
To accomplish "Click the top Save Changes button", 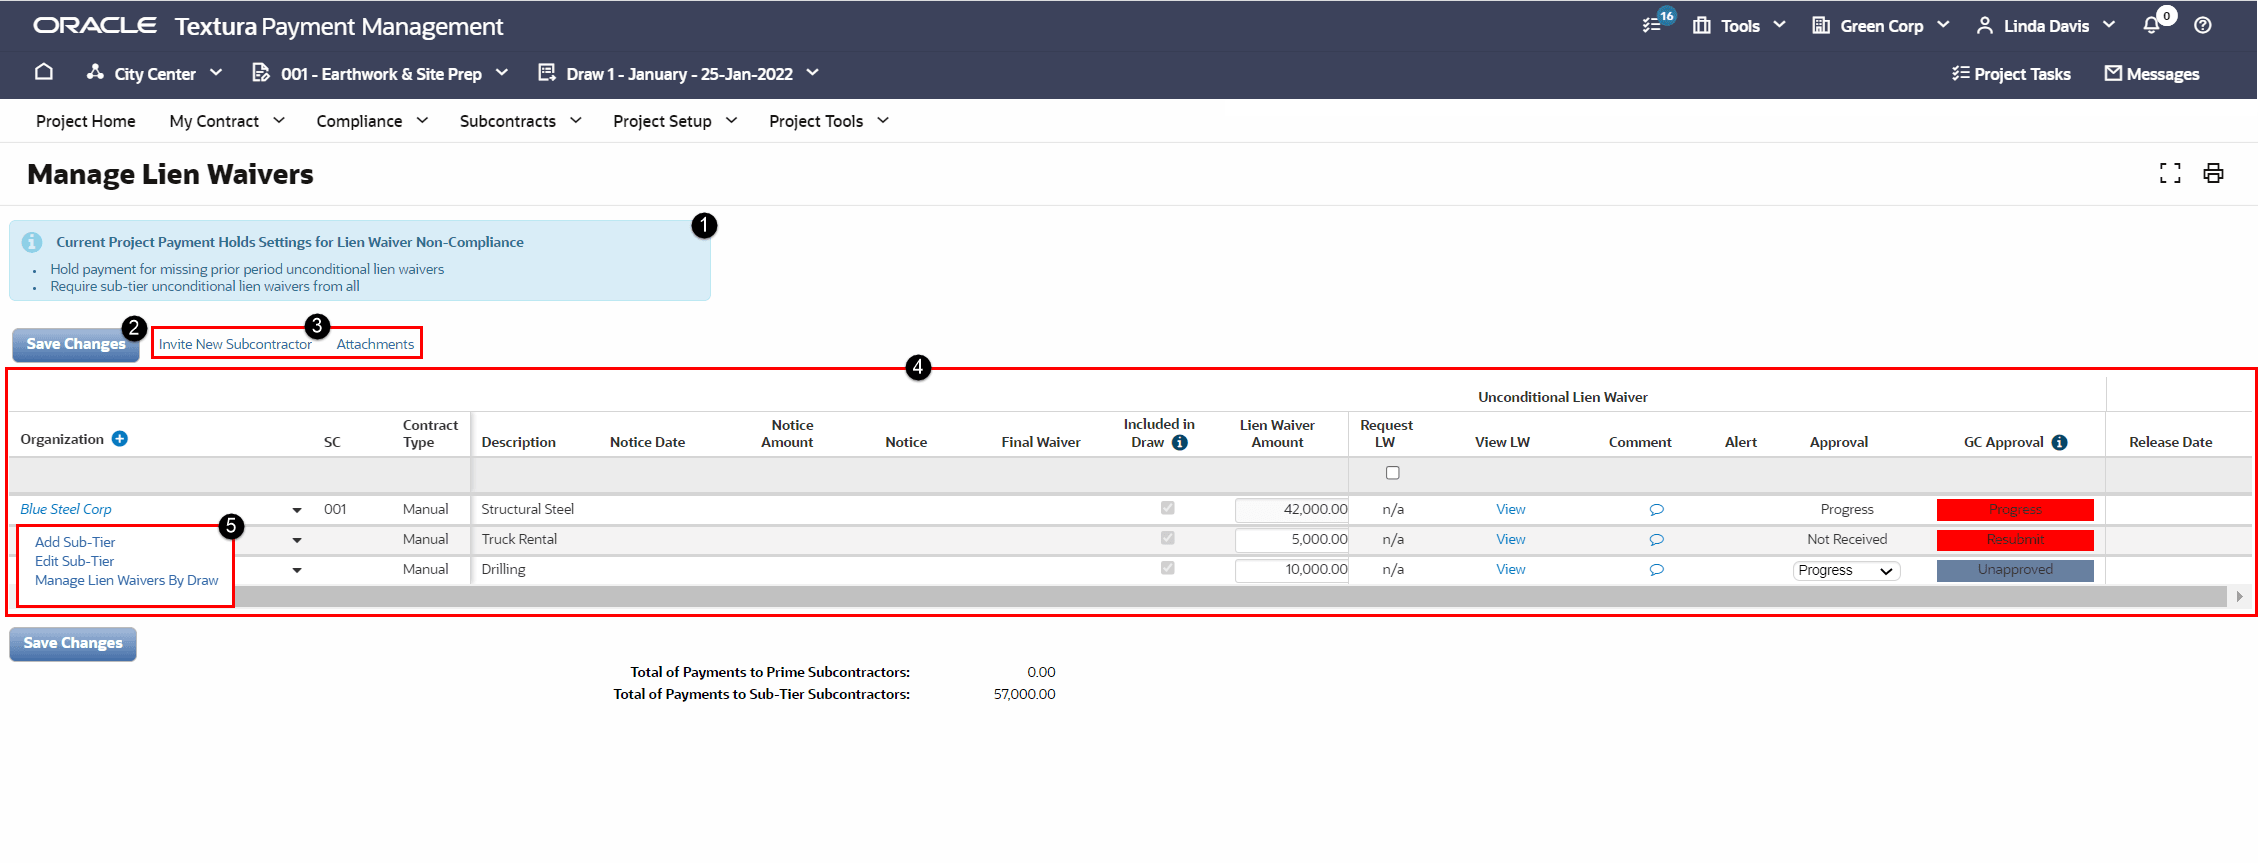I will point(75,344).
